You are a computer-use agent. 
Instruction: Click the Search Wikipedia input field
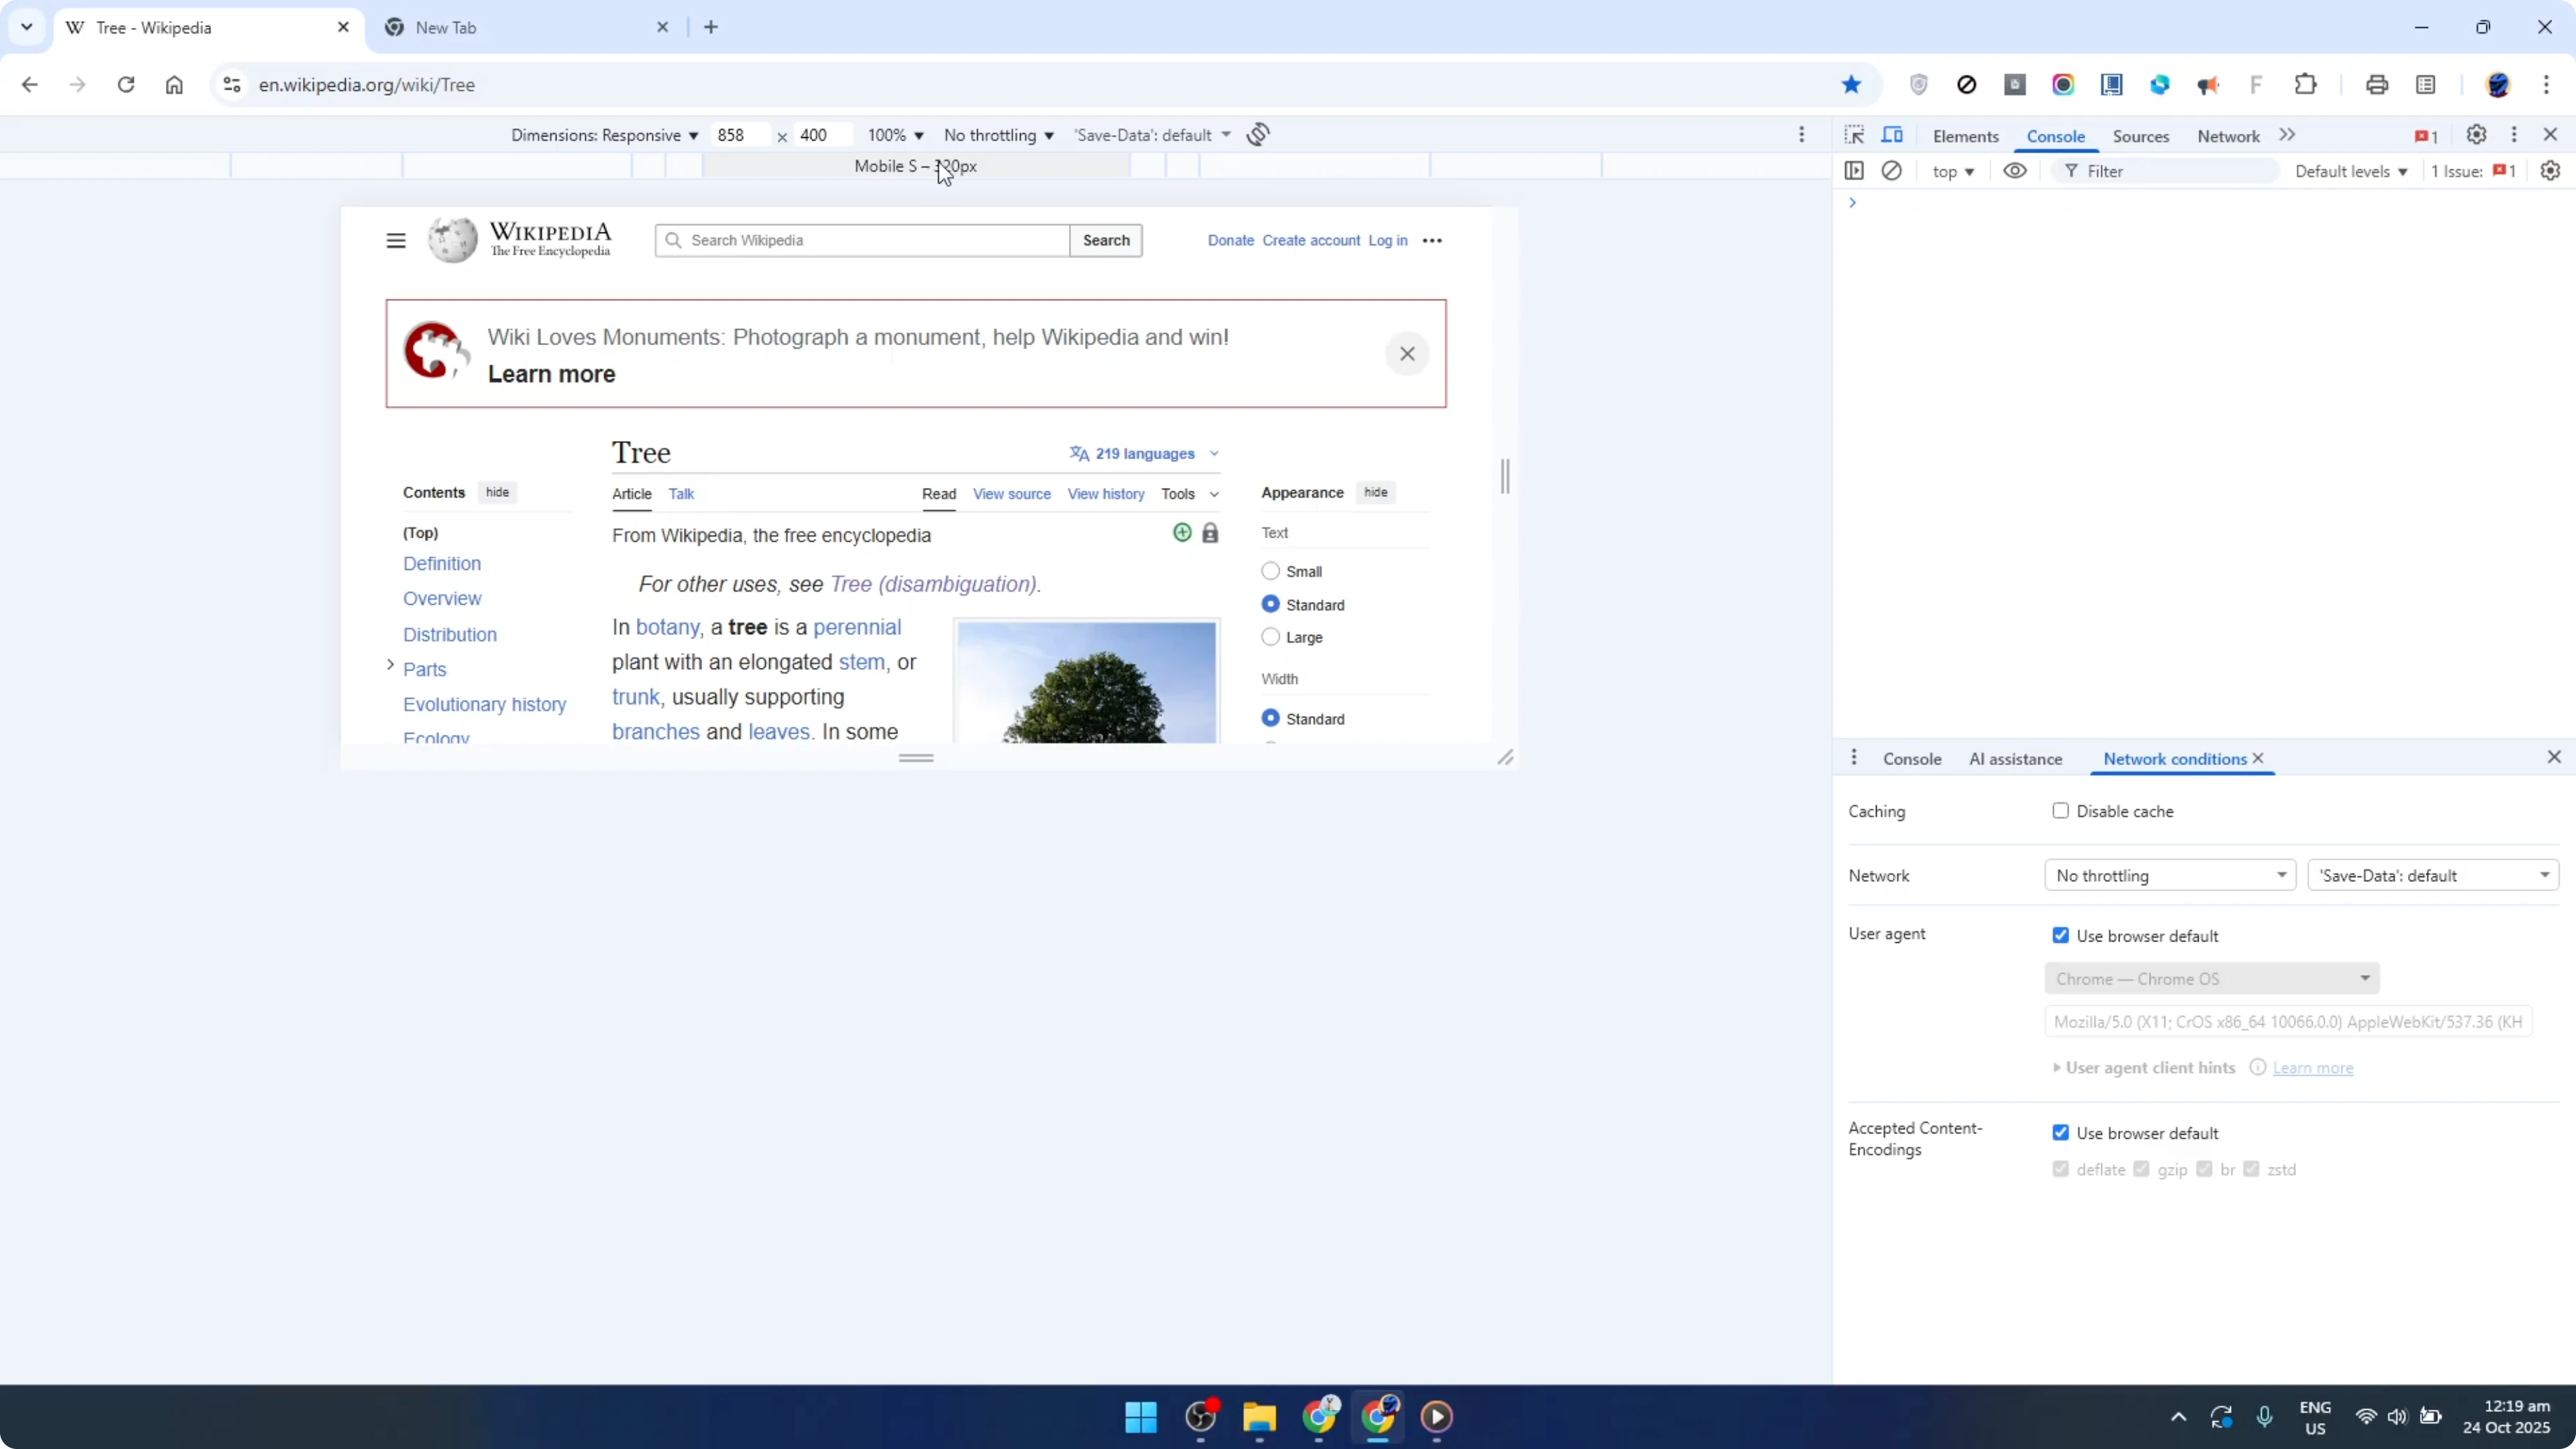point(862,240)
